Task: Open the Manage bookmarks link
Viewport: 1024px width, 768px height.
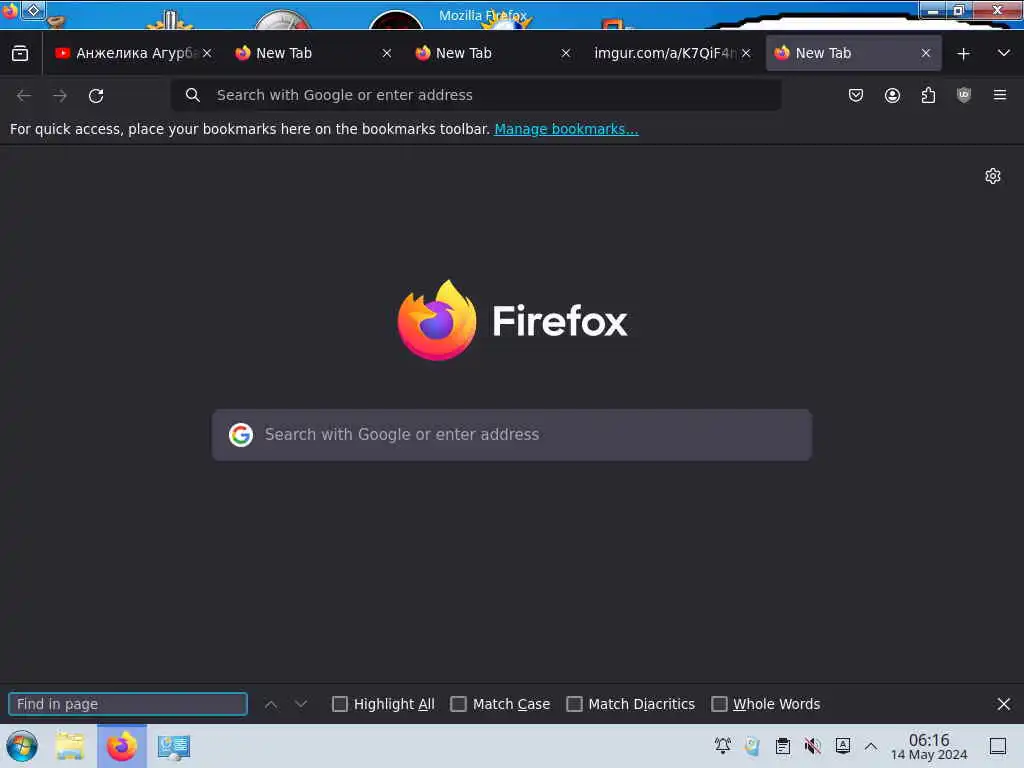Action: (x=566, y=129)
